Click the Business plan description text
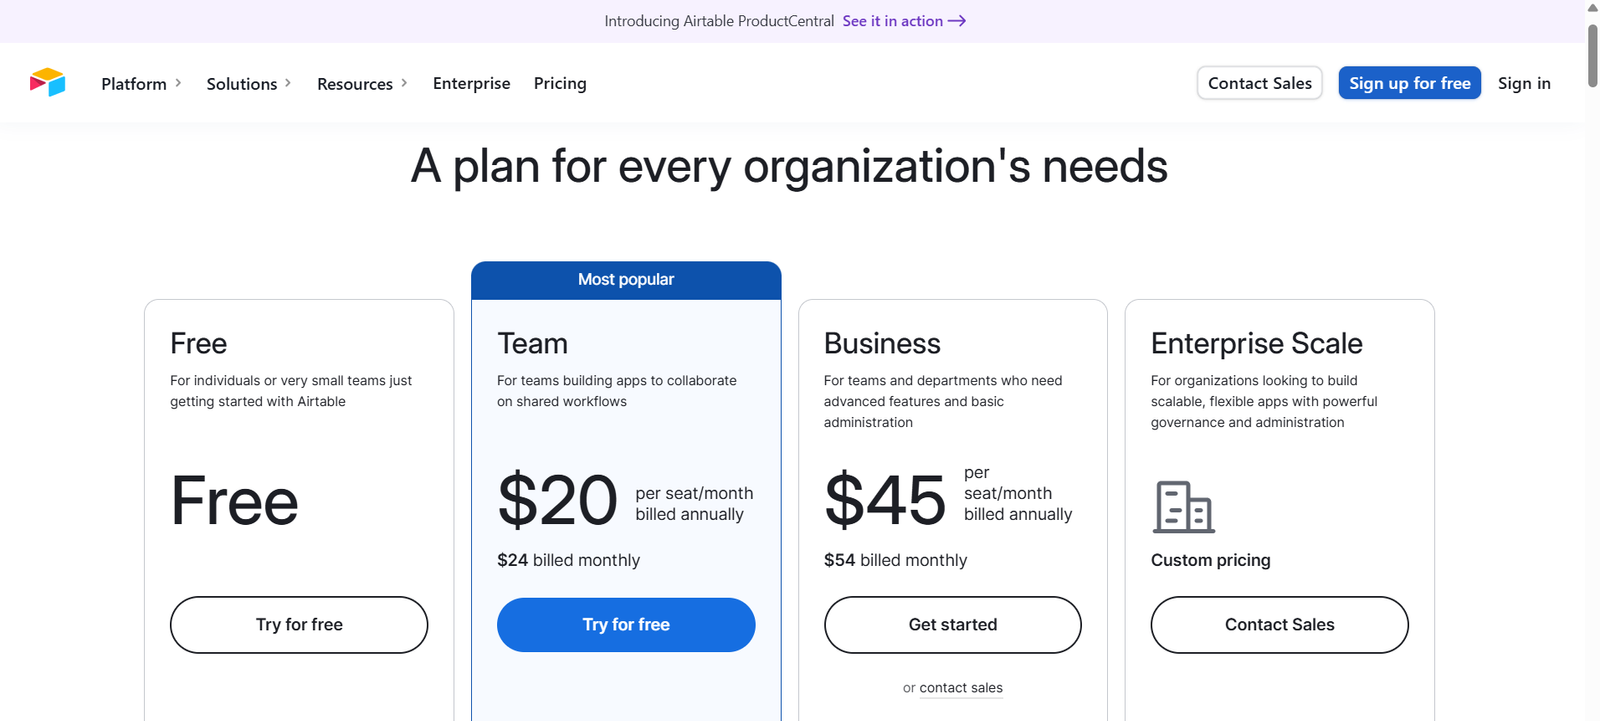 click(x=943, y=401)
